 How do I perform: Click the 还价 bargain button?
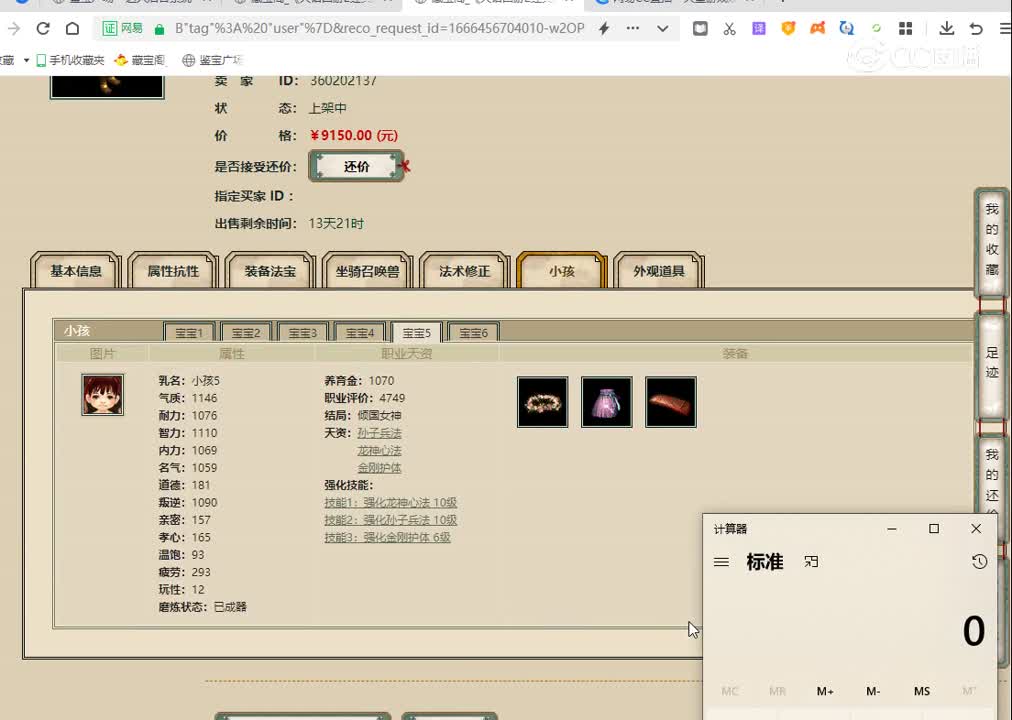pos(356,166)
